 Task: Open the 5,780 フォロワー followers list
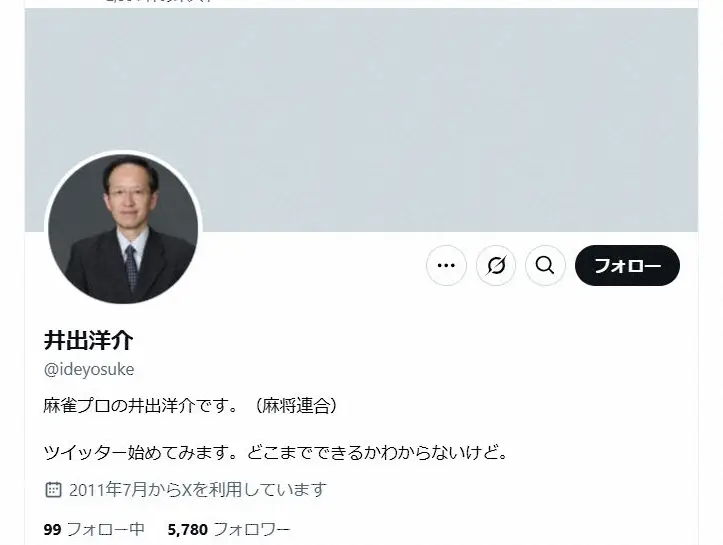pos(229,529)
